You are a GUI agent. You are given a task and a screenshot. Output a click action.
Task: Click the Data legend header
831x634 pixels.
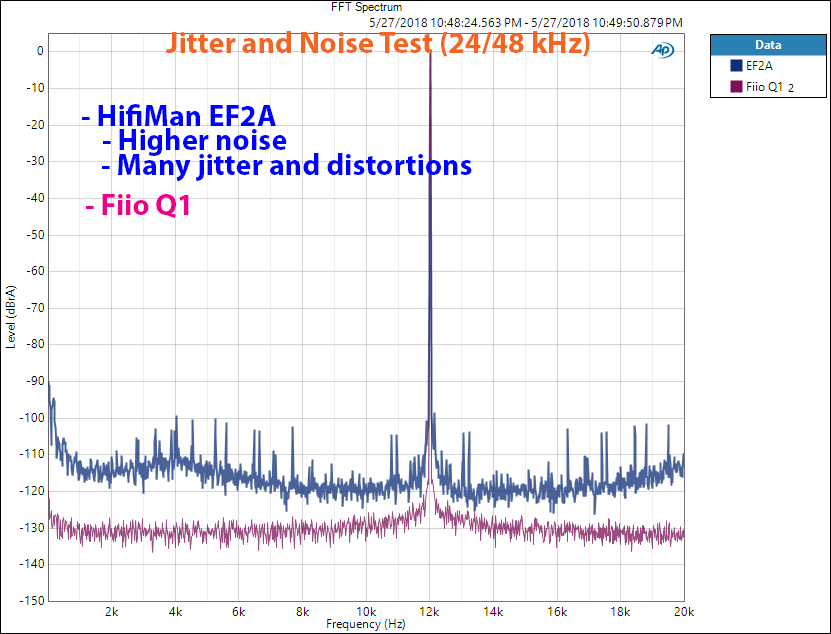pos(768,45)
